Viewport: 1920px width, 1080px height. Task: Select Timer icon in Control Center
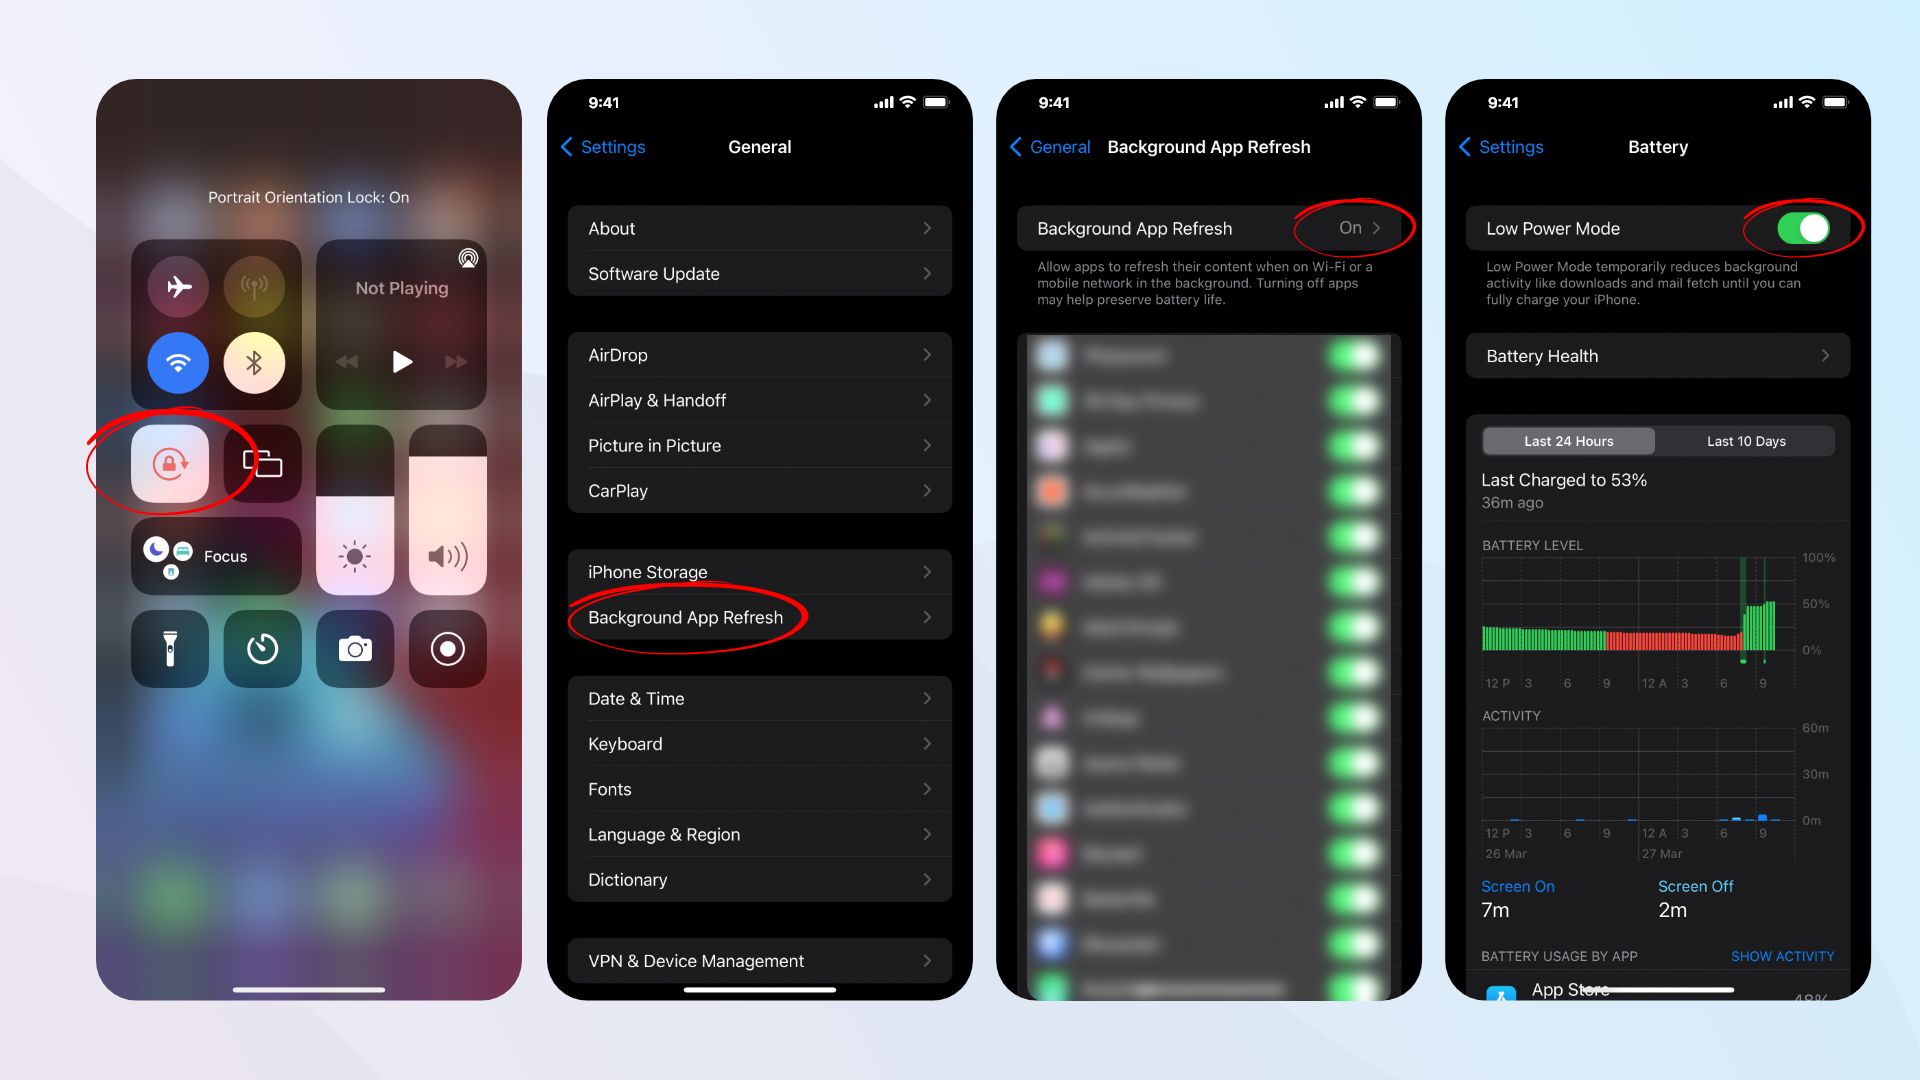262,647
